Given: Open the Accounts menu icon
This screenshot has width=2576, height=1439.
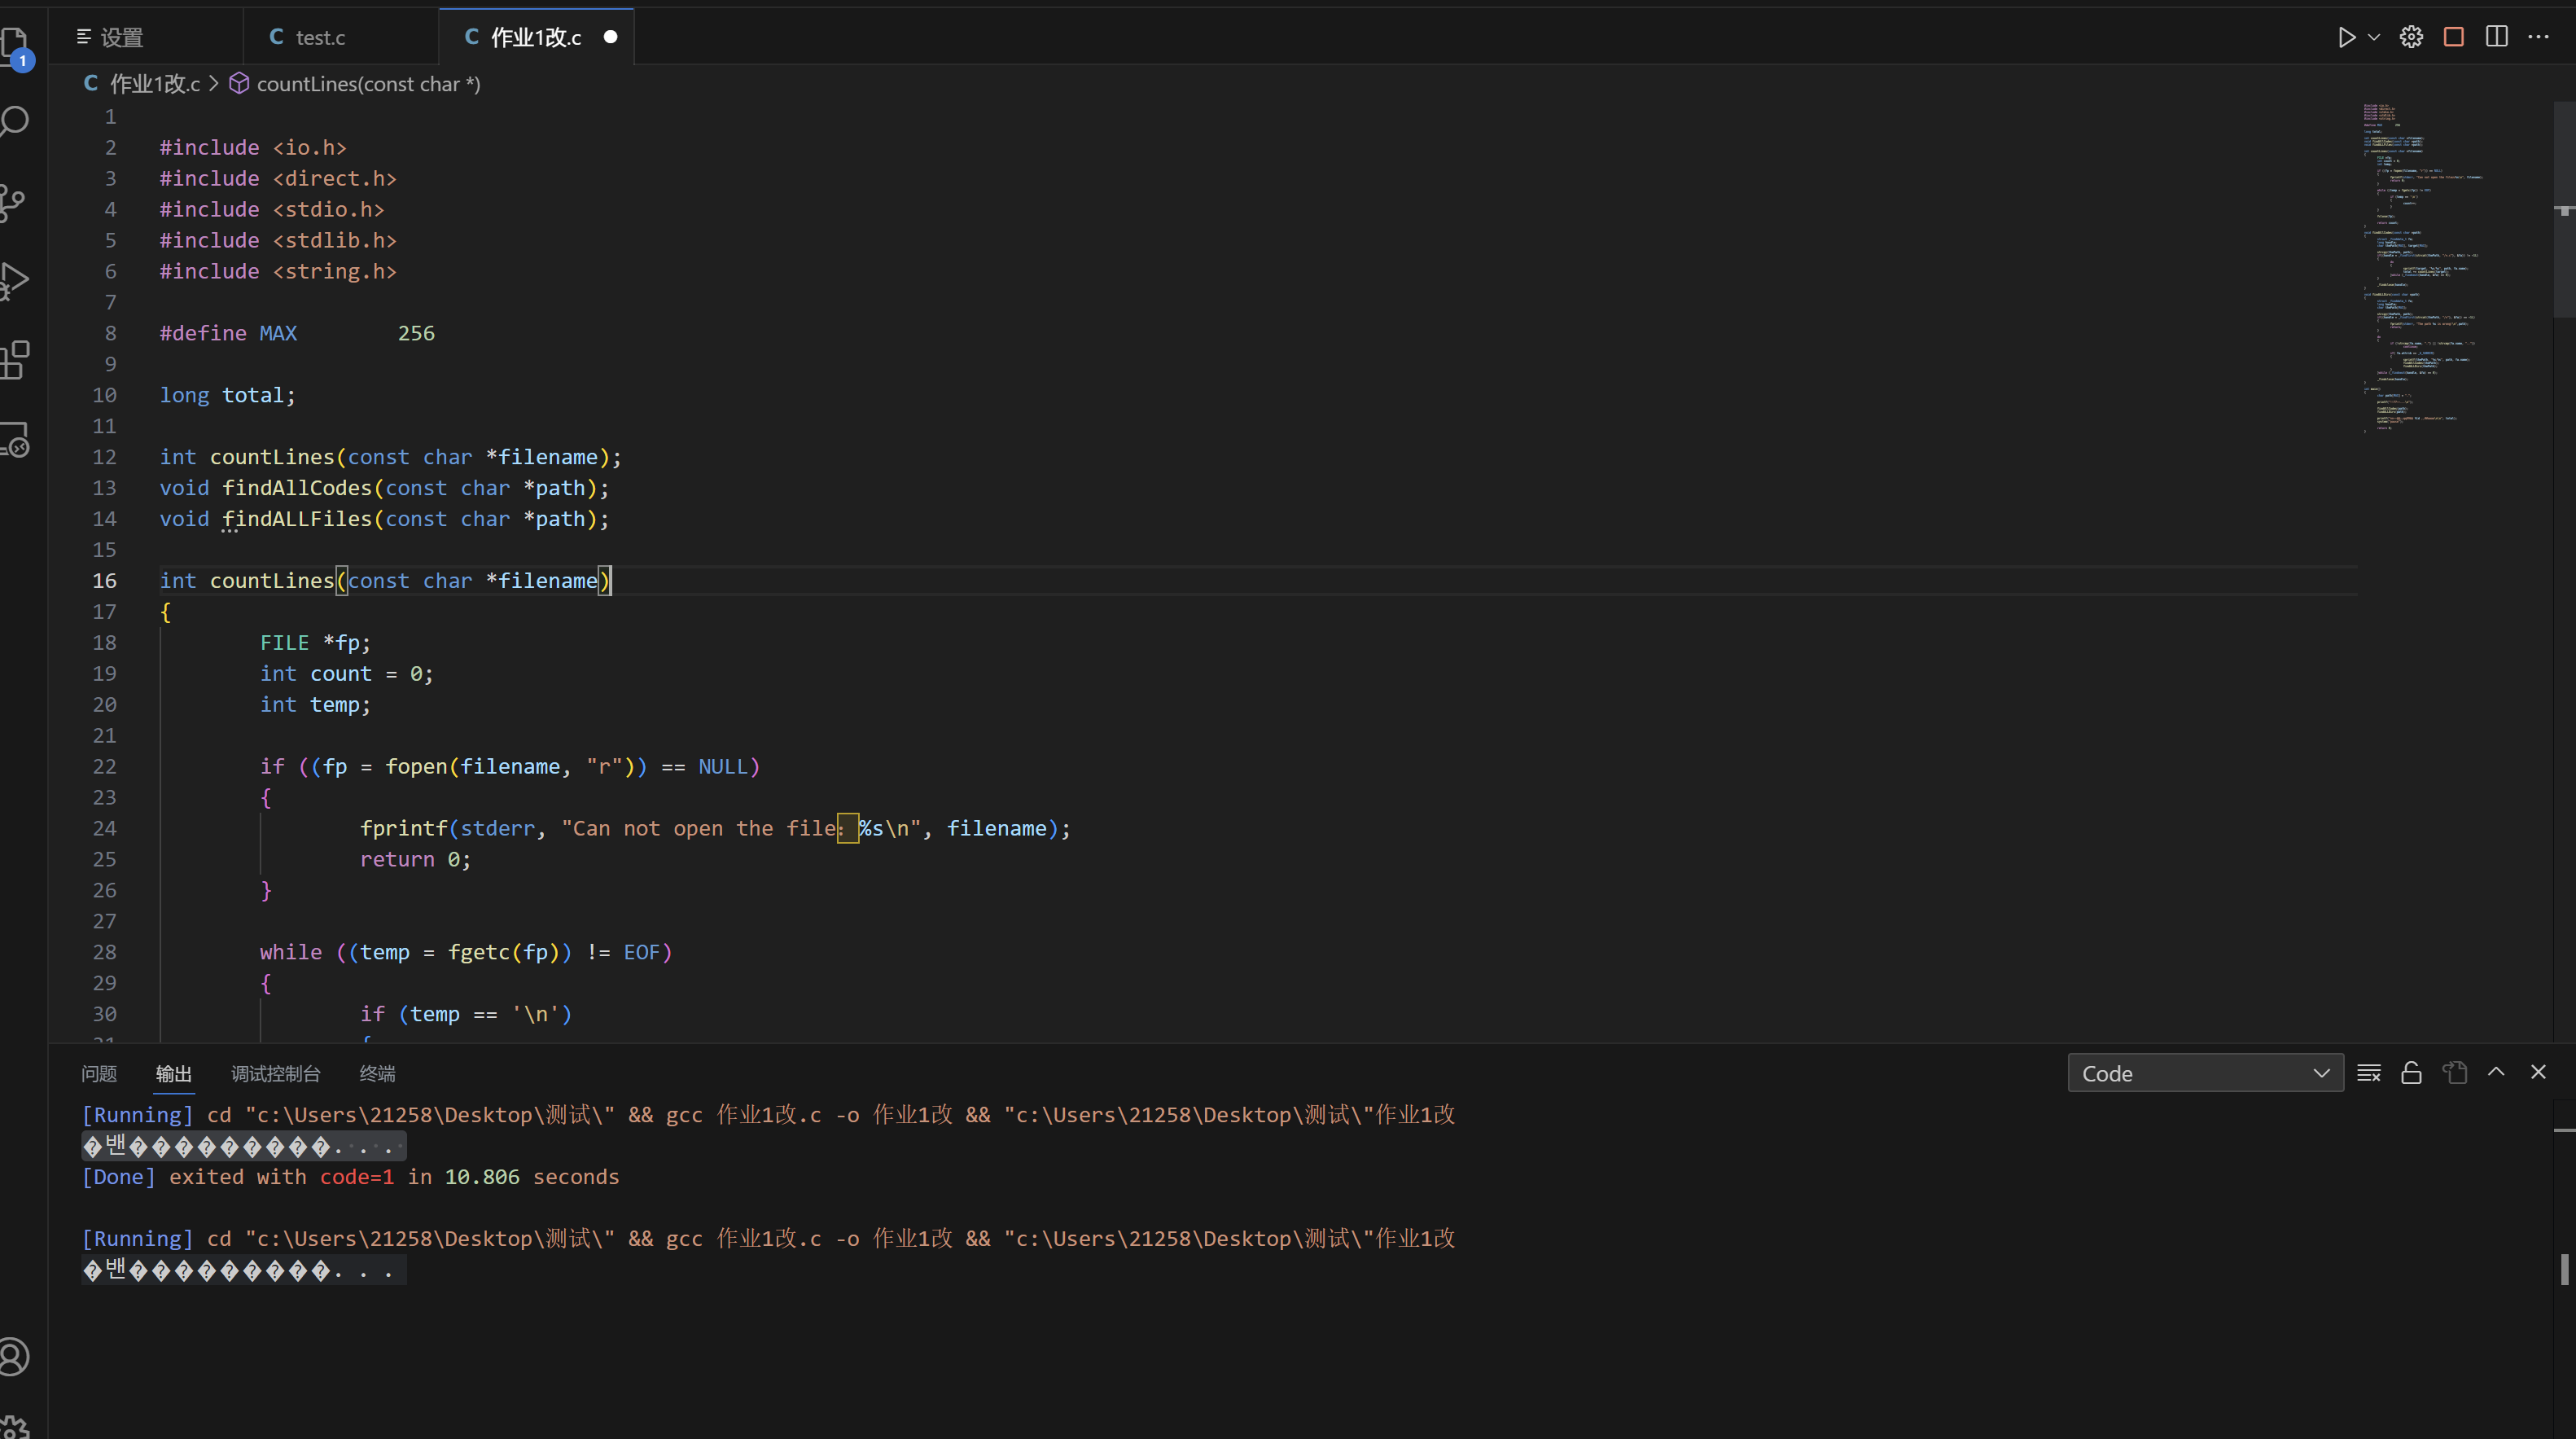Looking at the screenshot, I should pos(14,1357).
